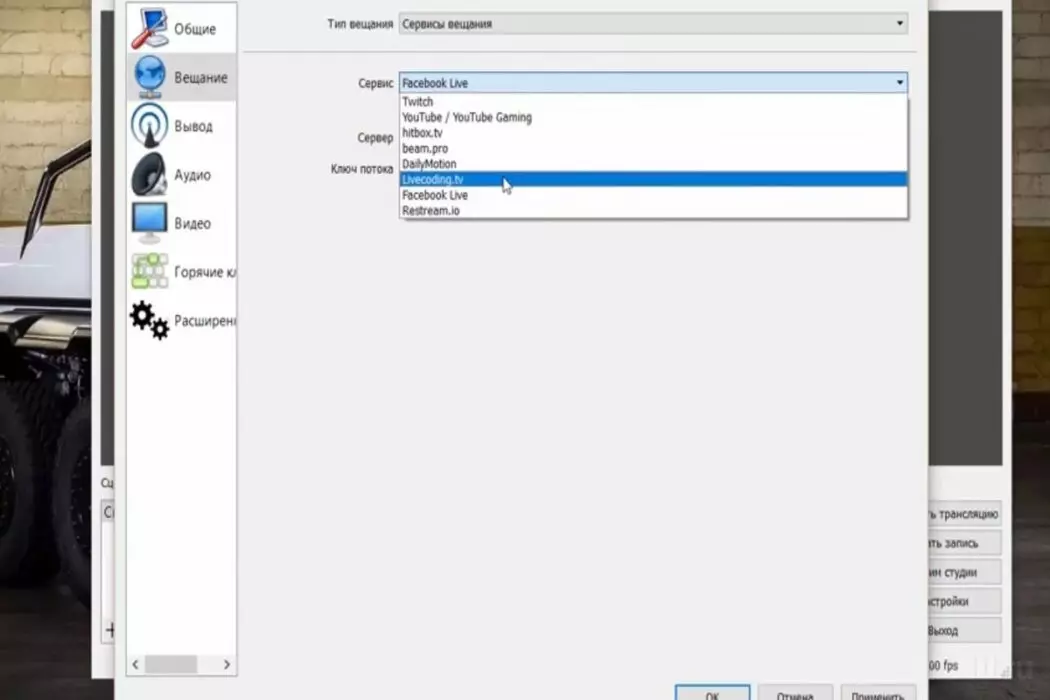Viewport: 1050px width, 700px height.
Task: Select beam.pro from the list
Action: click(653, 148)
